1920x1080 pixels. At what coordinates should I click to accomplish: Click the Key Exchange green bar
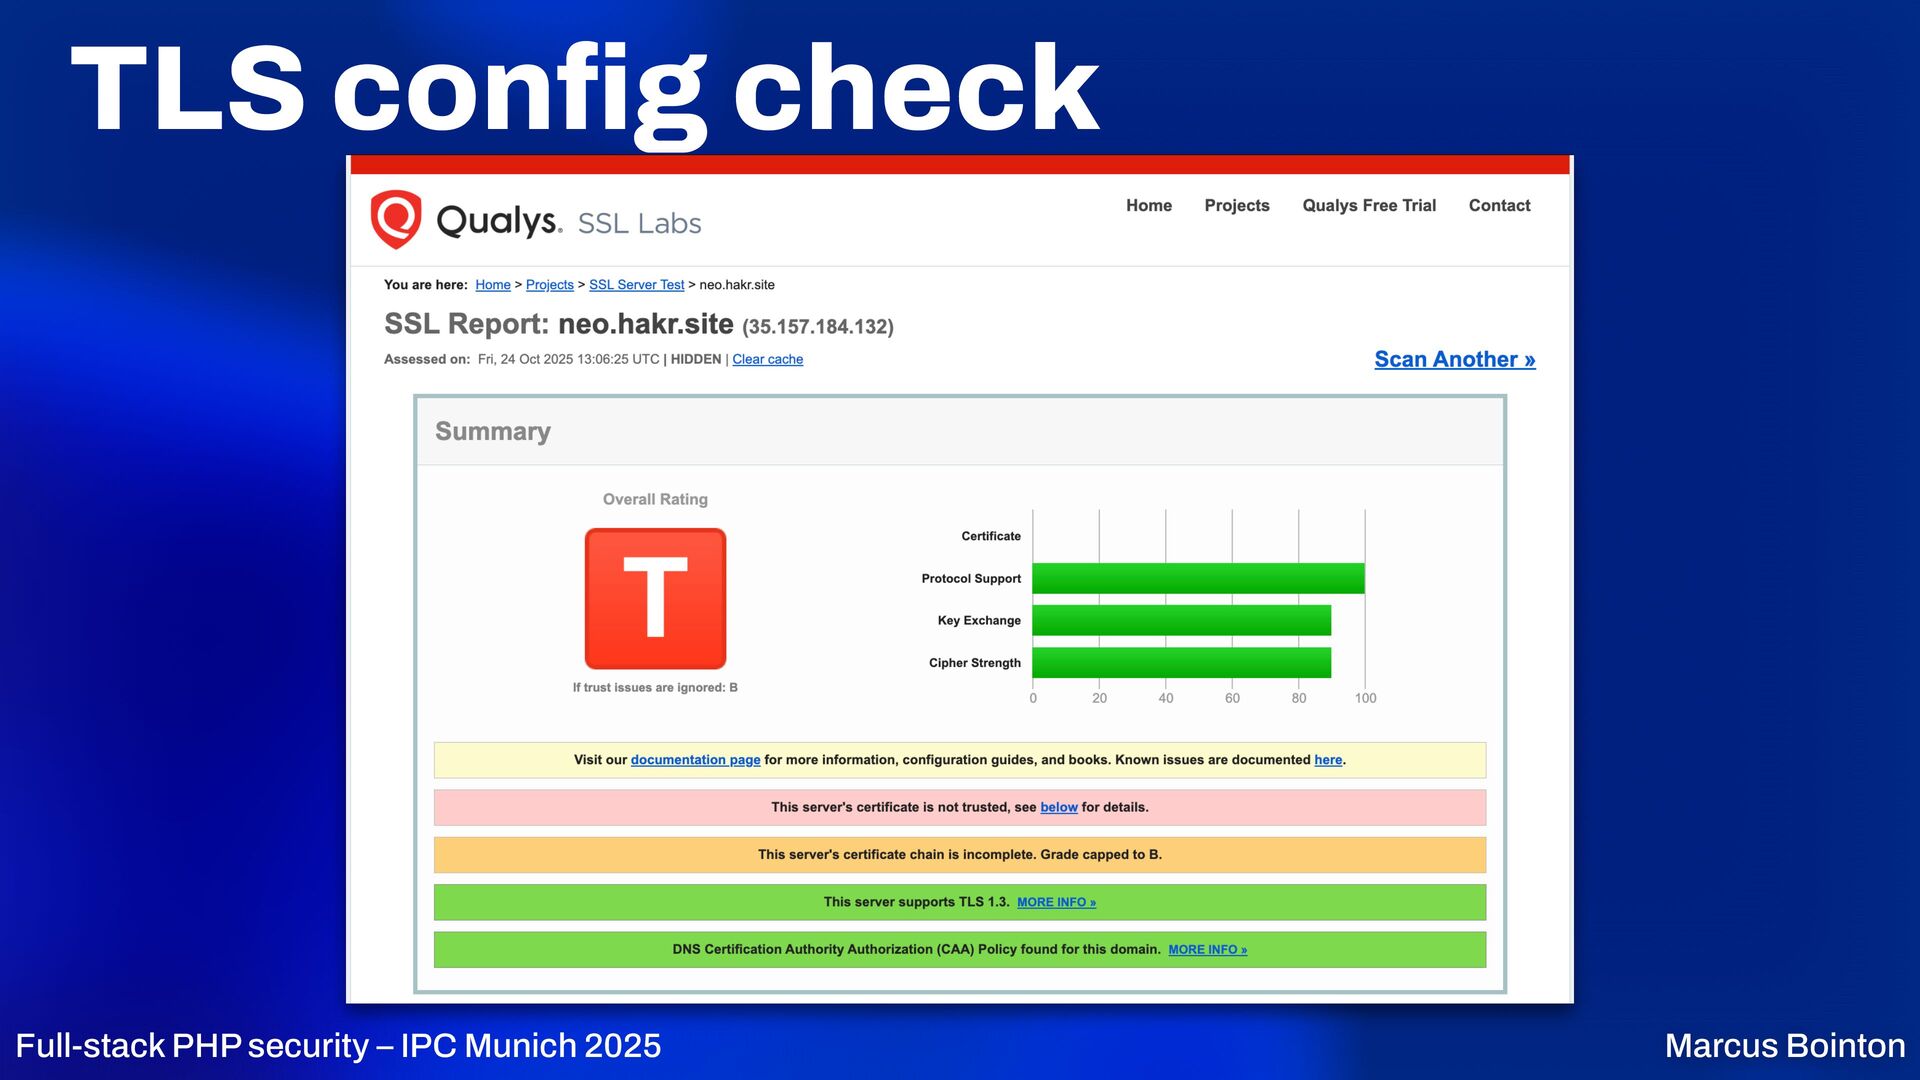(x=1180, y=620)
